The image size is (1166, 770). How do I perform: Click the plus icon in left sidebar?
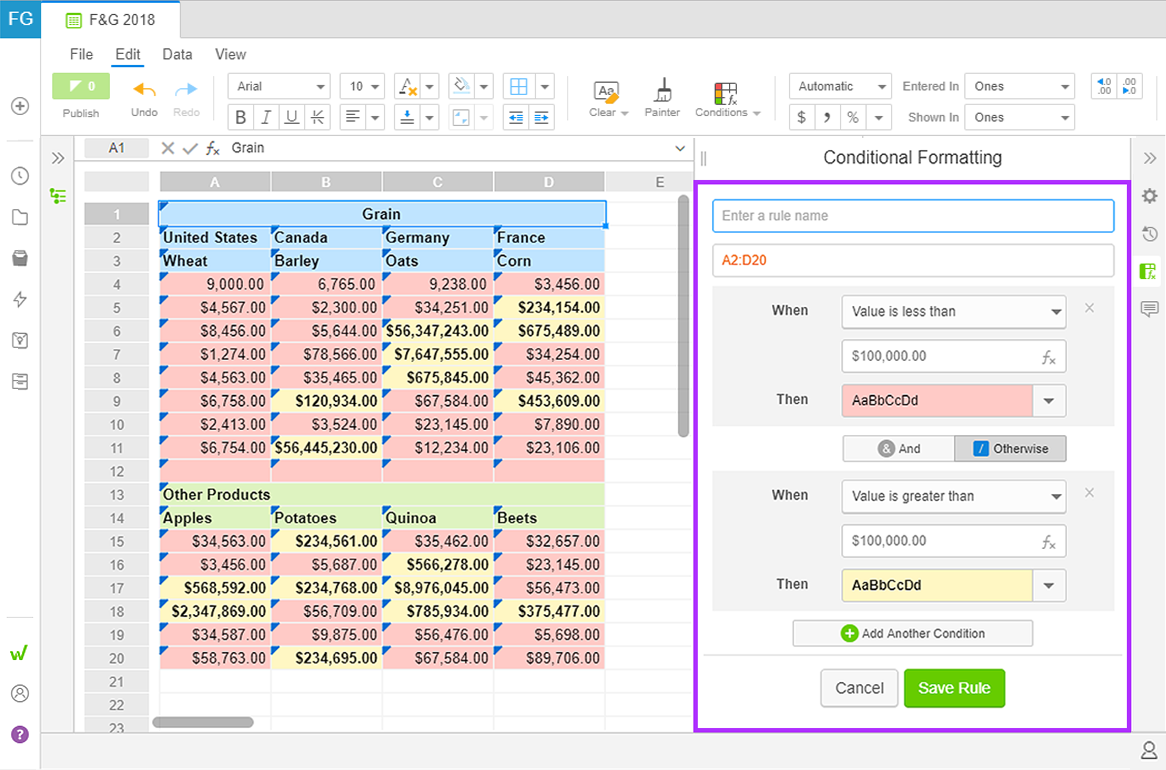[20, 106]
